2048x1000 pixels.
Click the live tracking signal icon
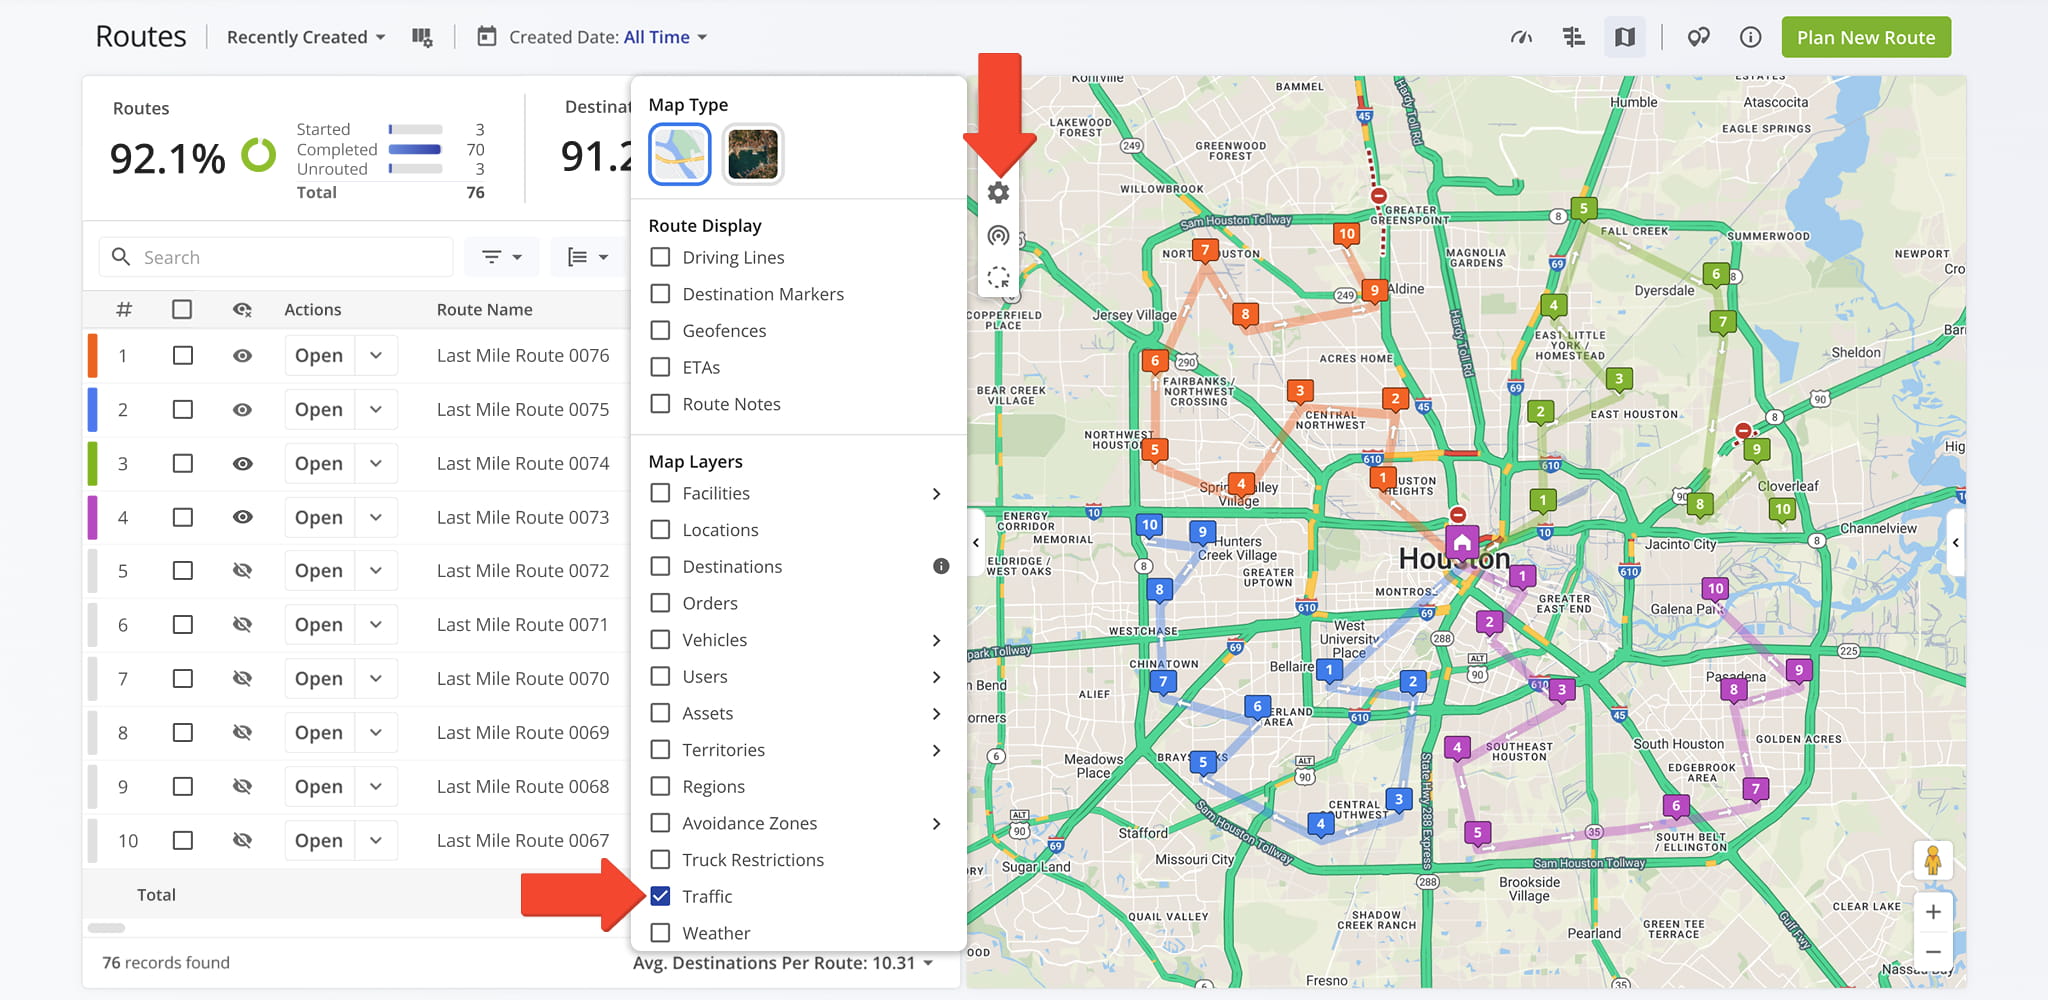click(998, 236)
